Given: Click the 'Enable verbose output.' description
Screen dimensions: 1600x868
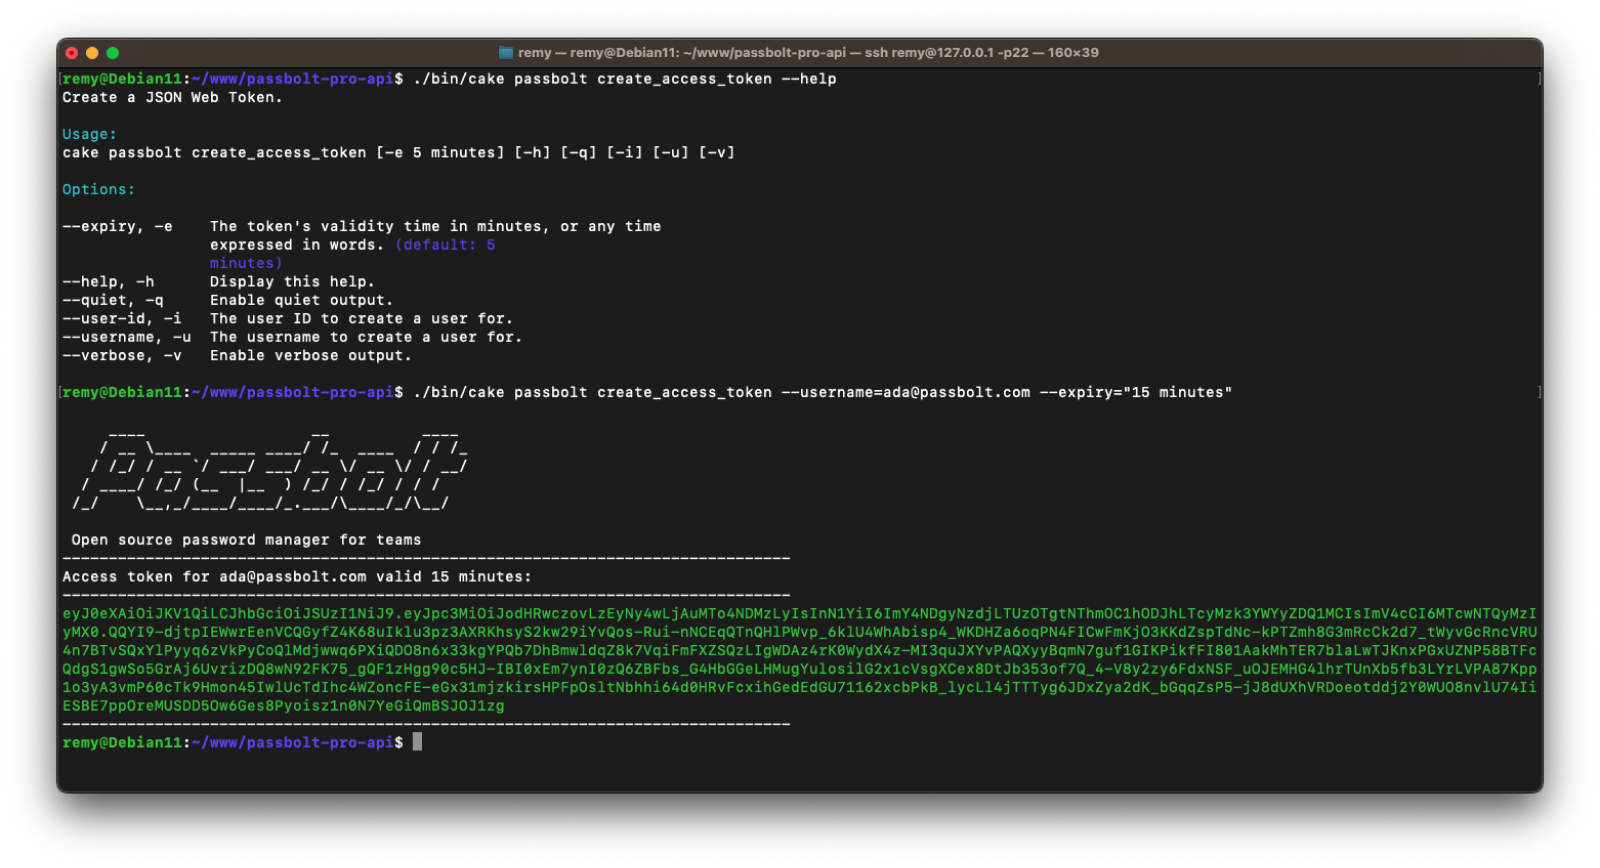Looking at the screenshot, I should 310,356.
